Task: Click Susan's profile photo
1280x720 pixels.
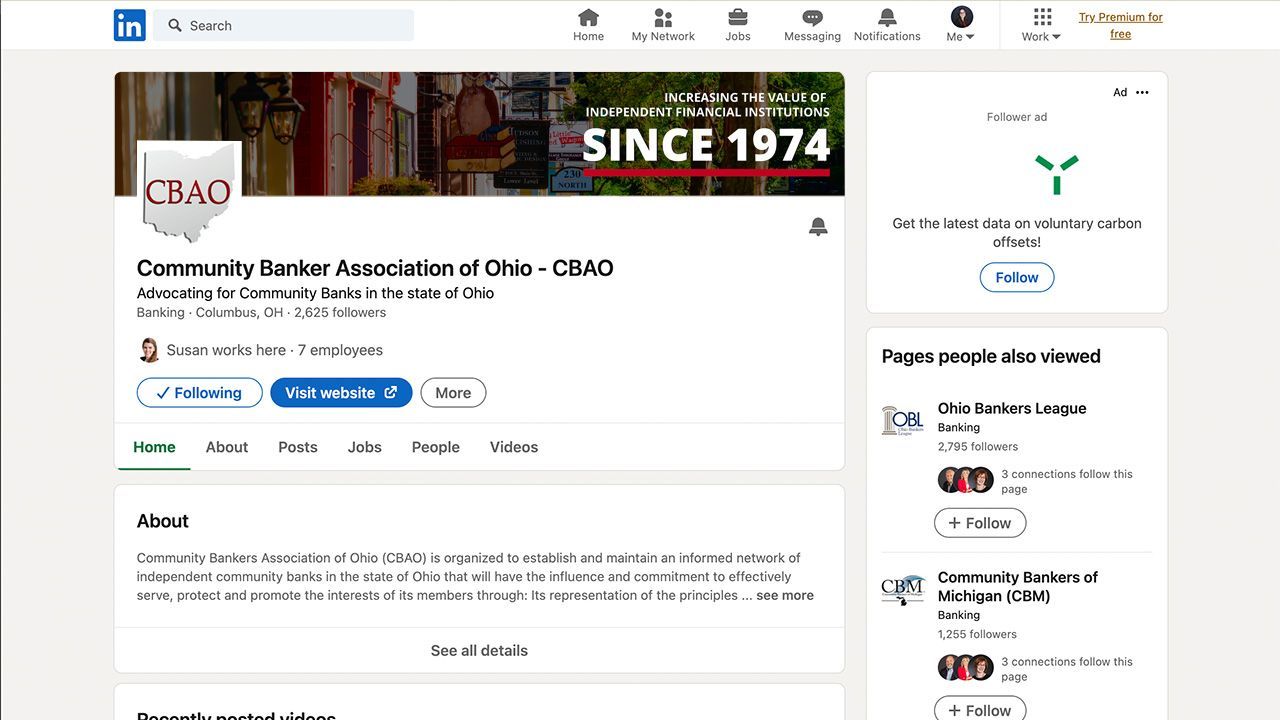Action: point(149,350)
